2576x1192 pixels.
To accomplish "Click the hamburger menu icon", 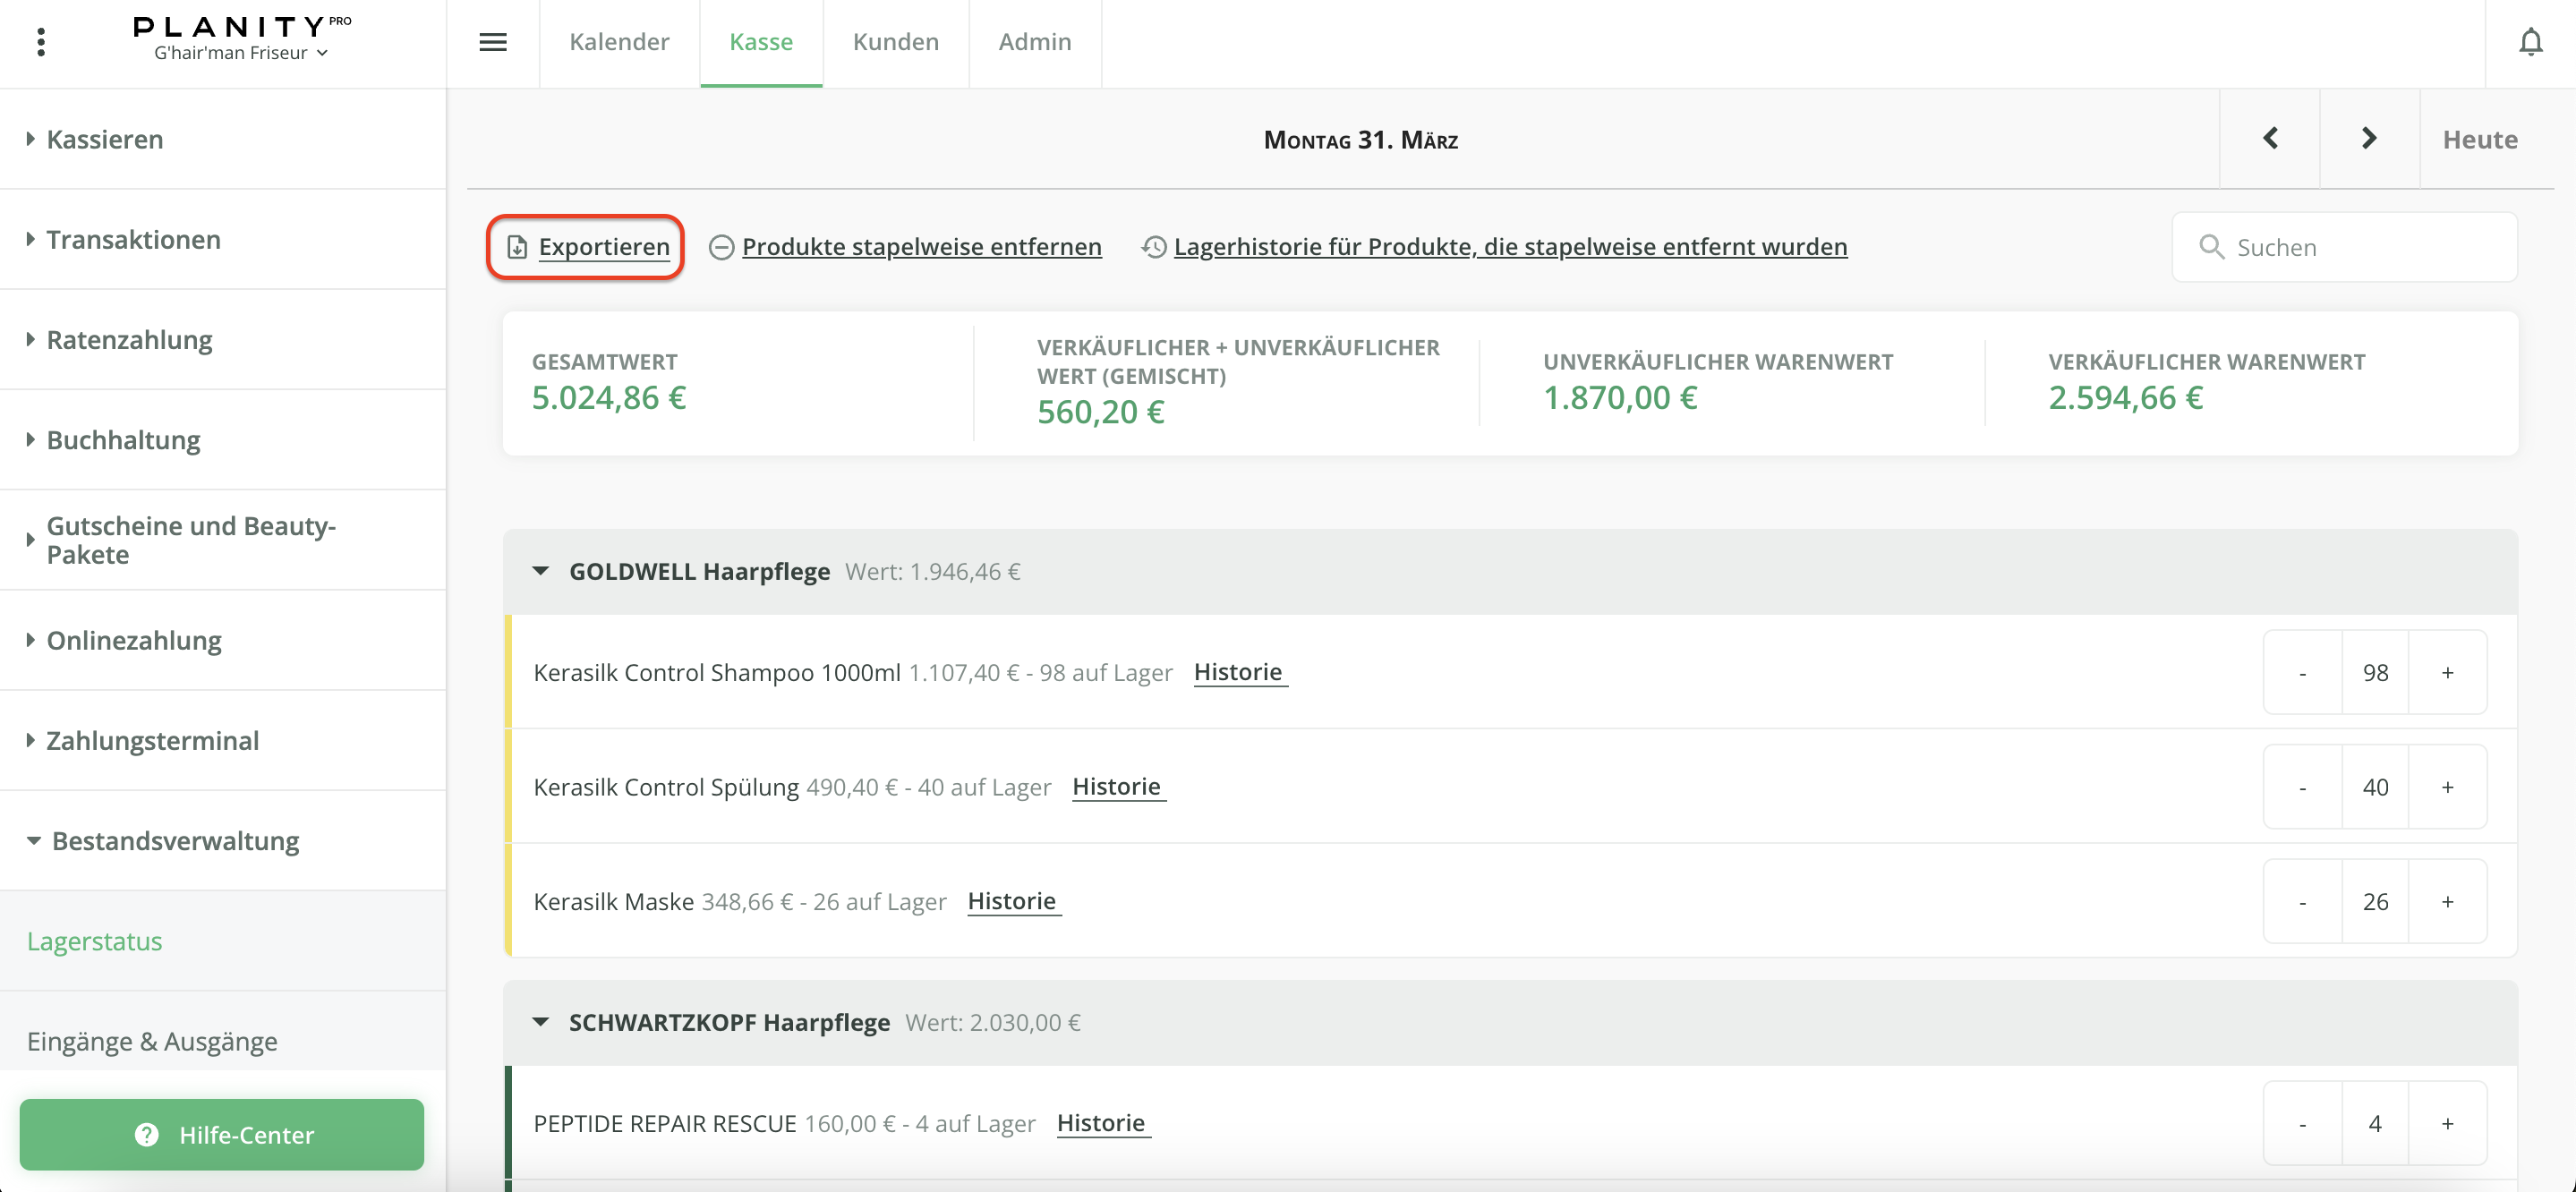I will (493, 42).
